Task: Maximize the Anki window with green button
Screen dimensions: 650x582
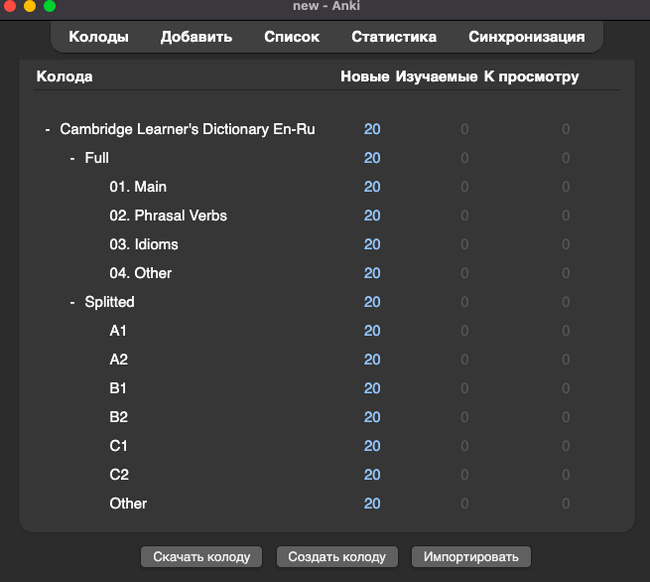Action: (50, 6)
